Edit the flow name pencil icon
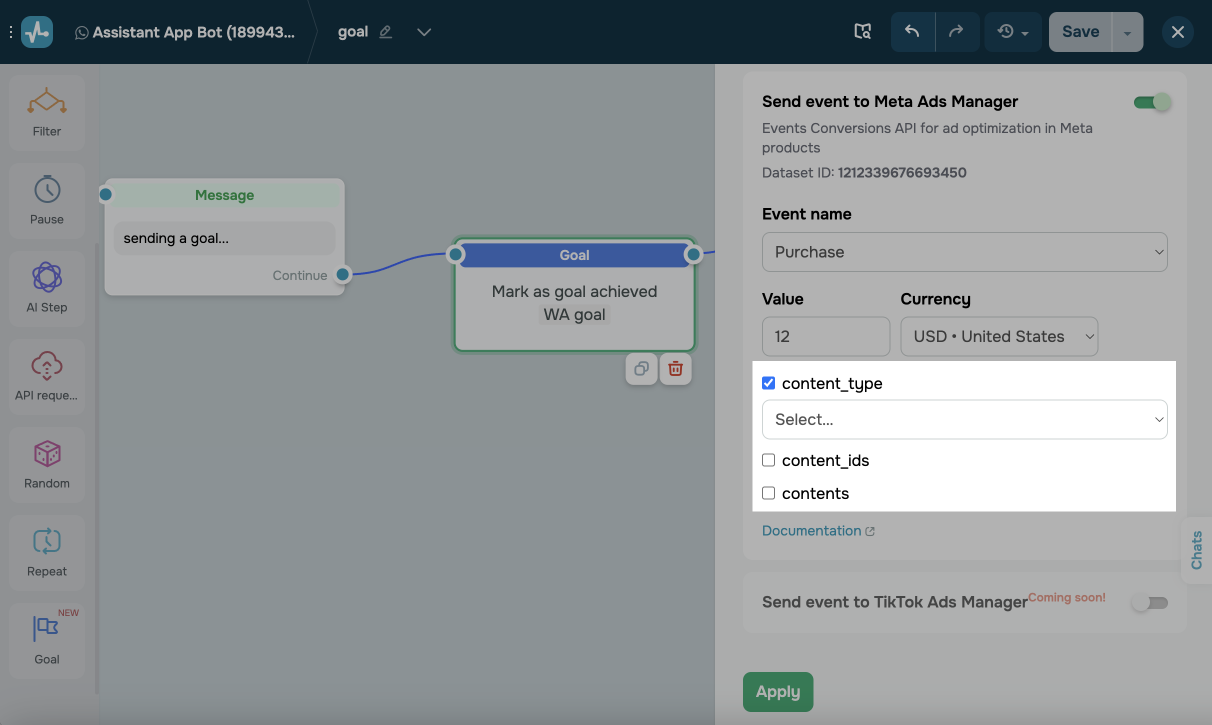Image resolution: width=1212 pixels, height=725 pixels. click(x=386, y=32)
